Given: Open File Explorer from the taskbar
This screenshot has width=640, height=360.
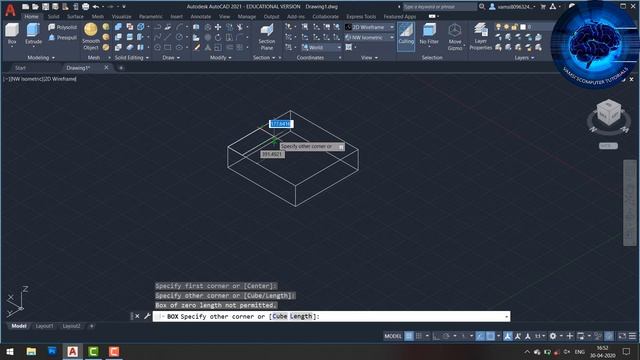Looking at the screenshot, I should (x=31, y=351).
